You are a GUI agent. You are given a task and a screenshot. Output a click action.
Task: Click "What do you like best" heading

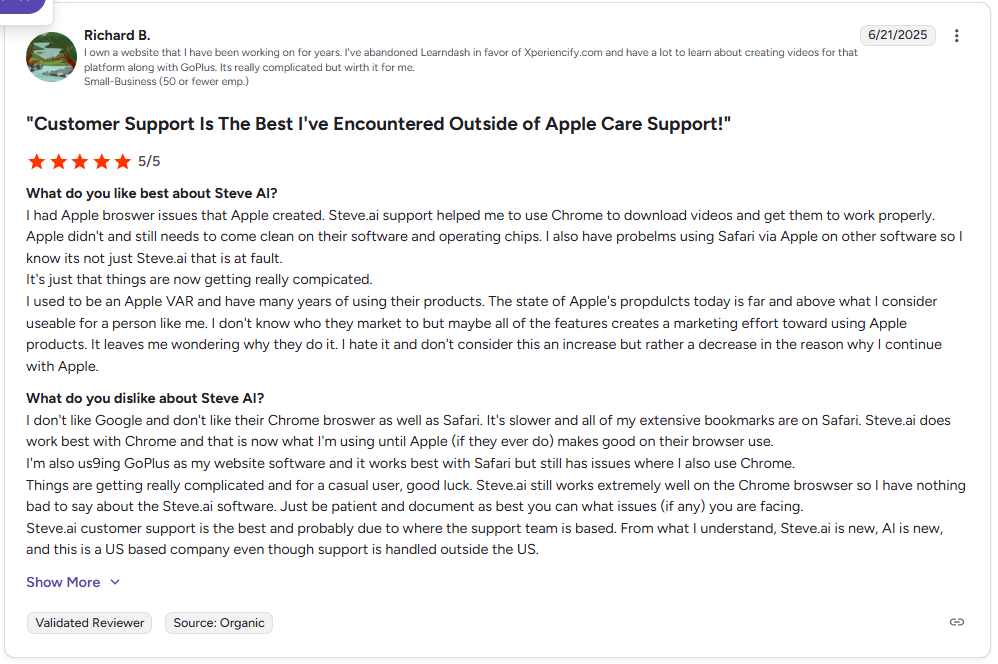pyautogui.click(x=151, y=193)
